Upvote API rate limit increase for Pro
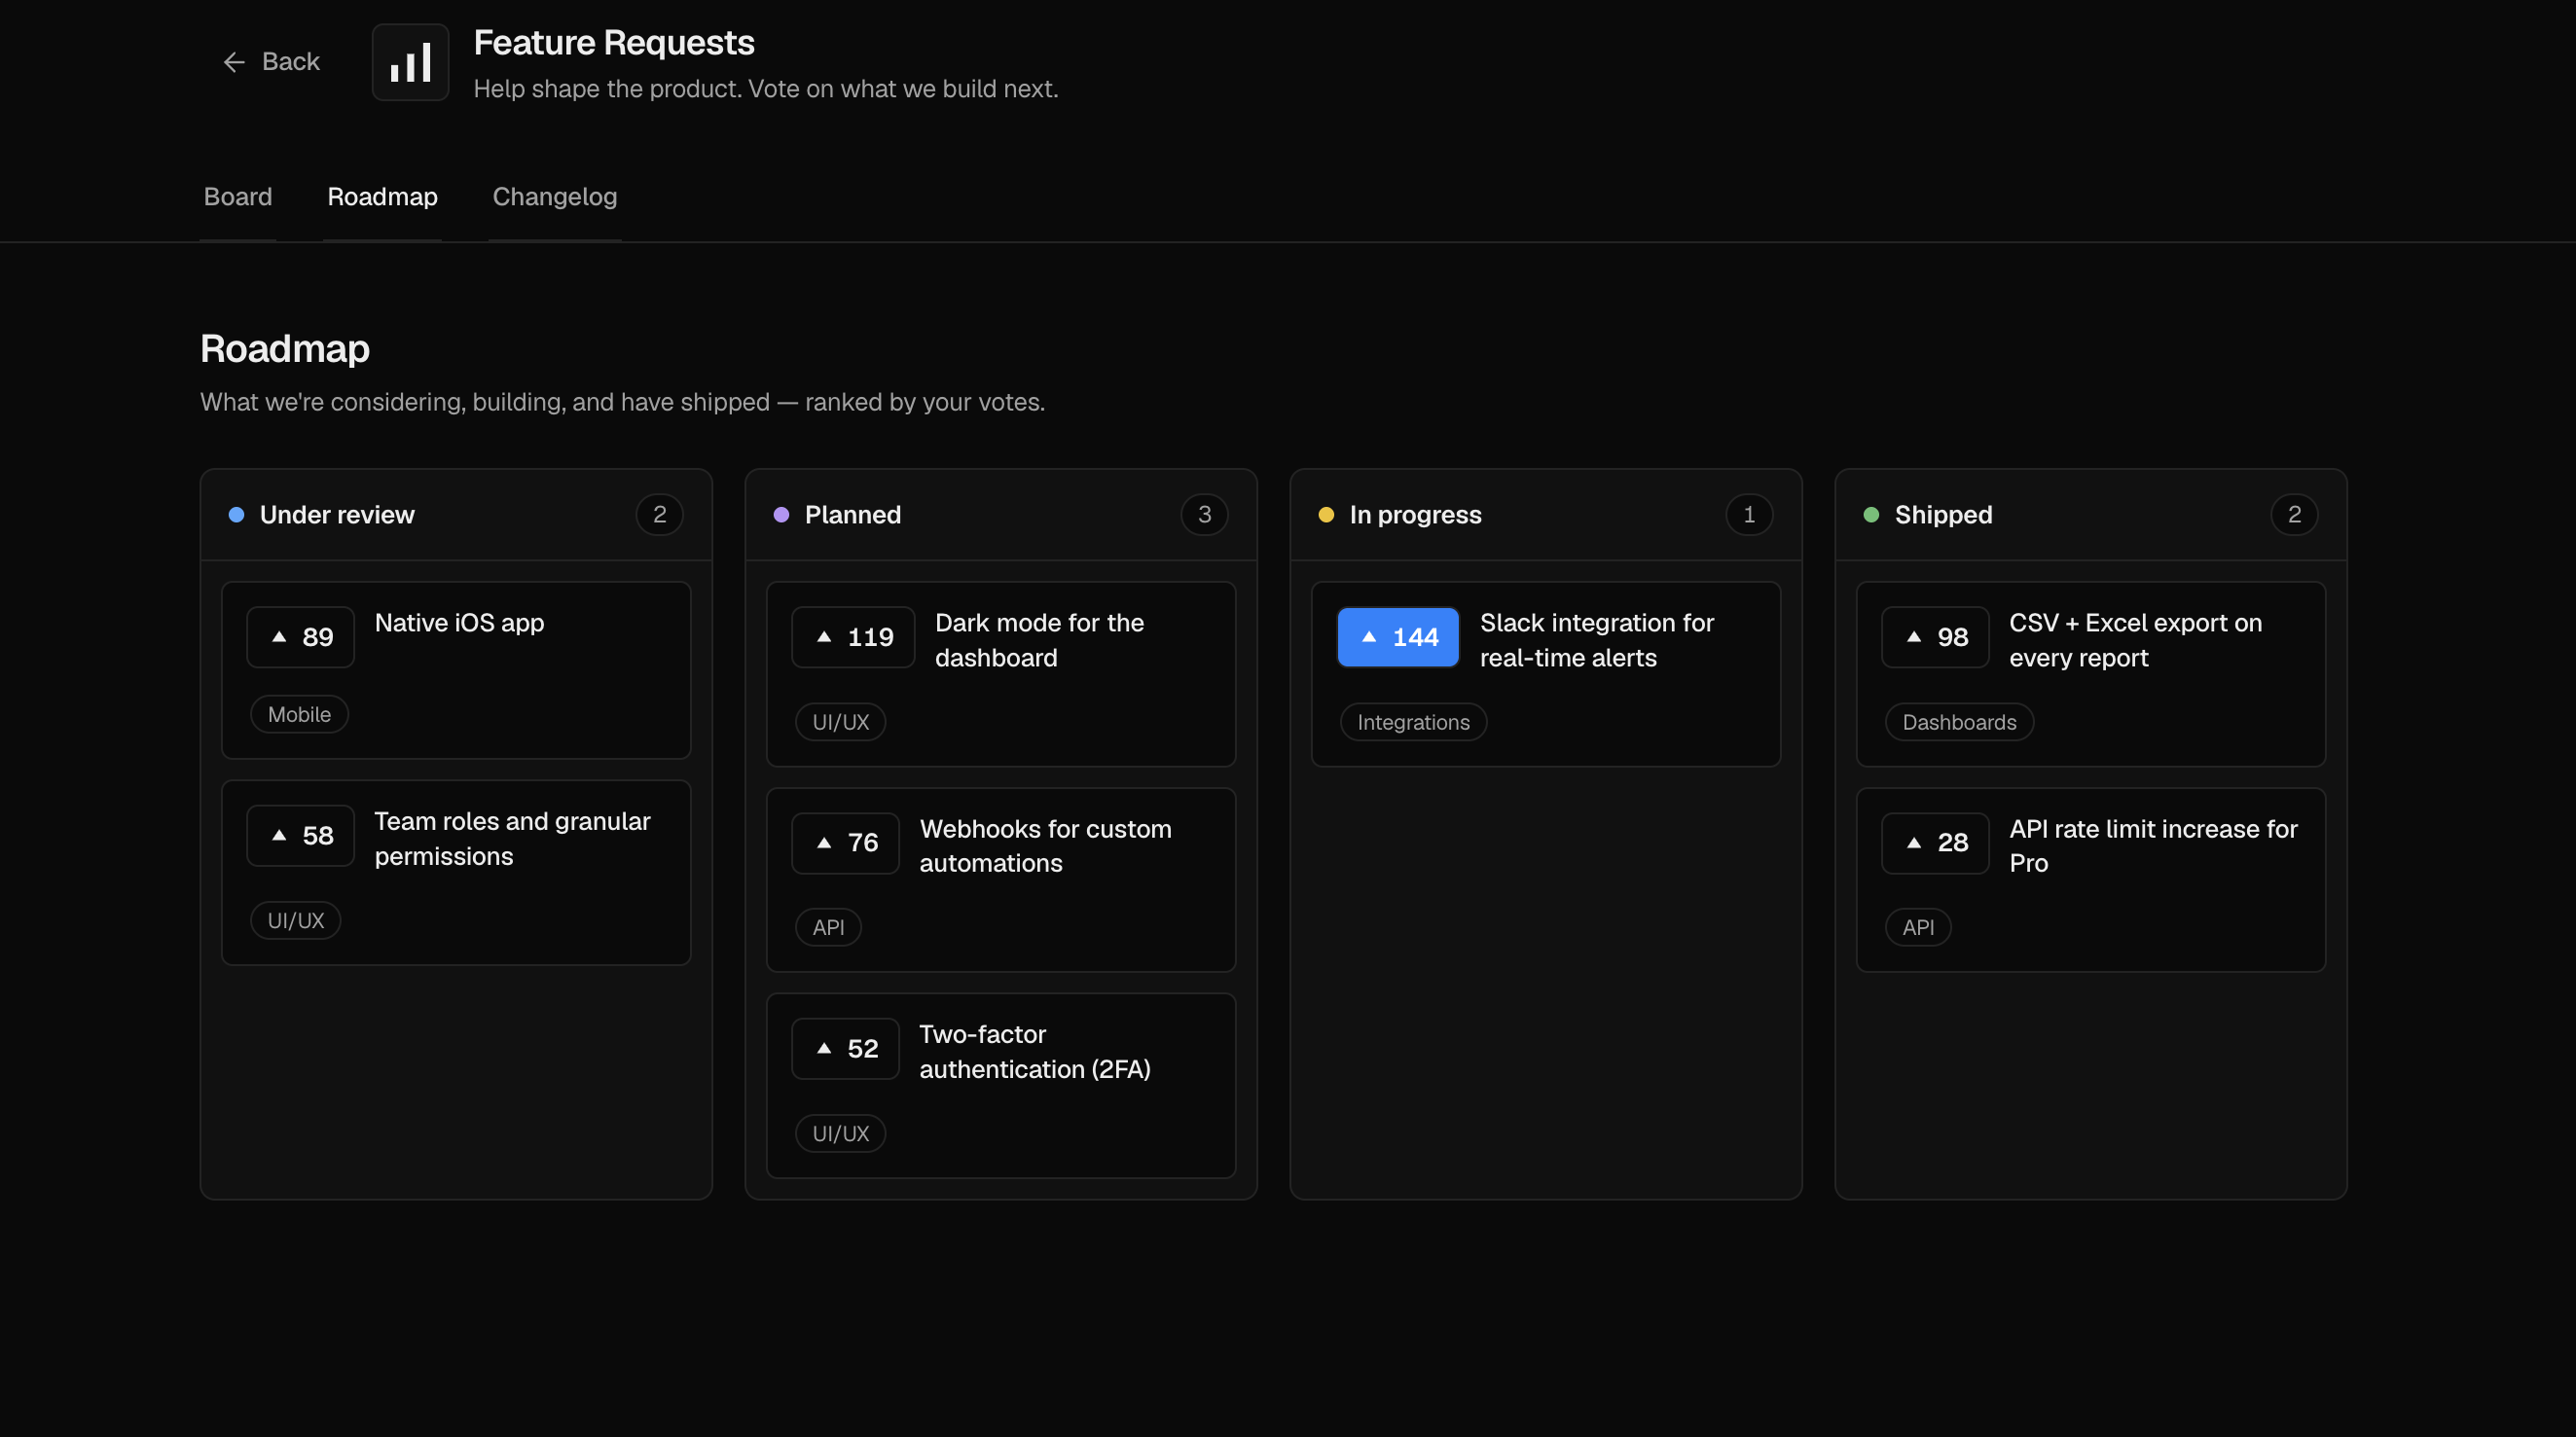Image resolution: width=2576 pixels, height=1437 pixels. tap(1936, 843)
